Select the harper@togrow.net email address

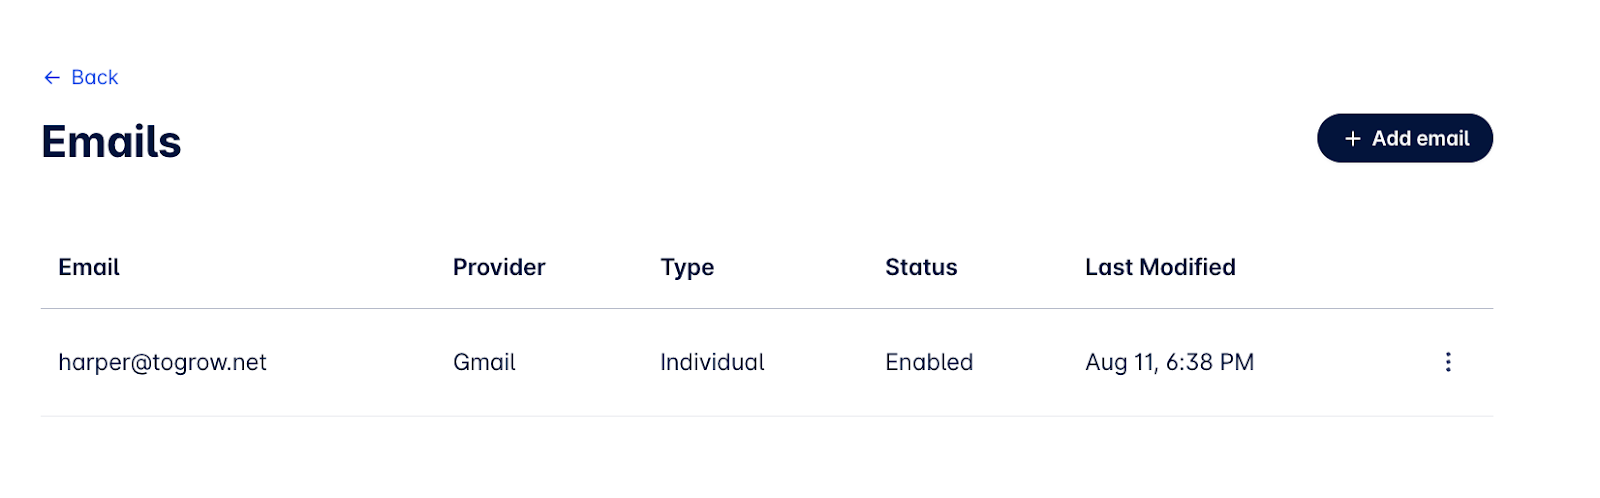[162, 362]
